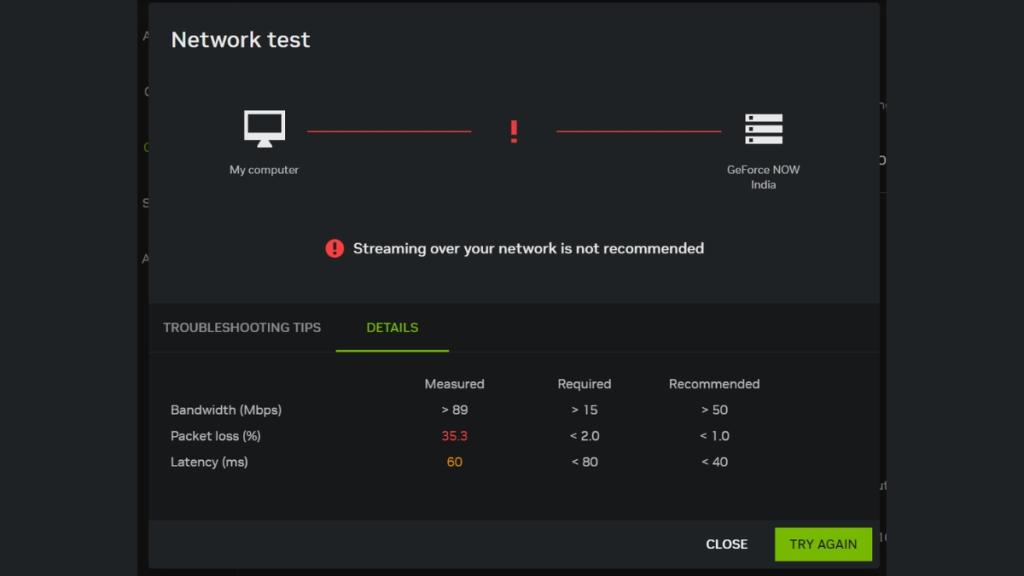The width and height of the screenshot is (1024, 576).
Task: Click the Latency (ms) row label
Action: (x=207, y=462)
